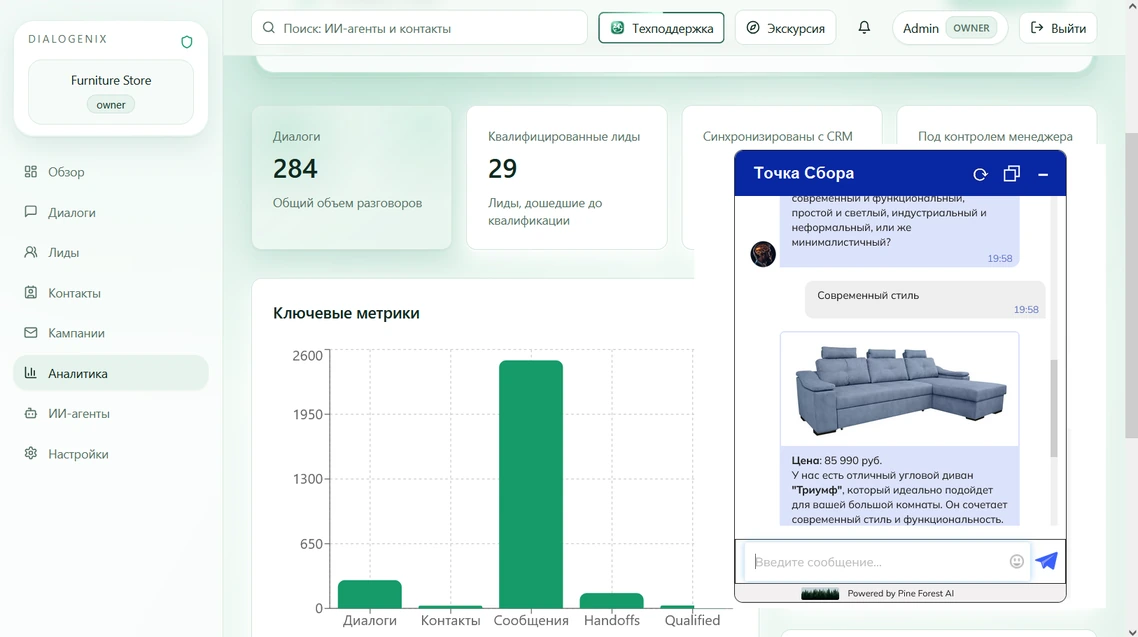
Task: Click the chat conversation scrollbar
Action: click(1054, 408)
